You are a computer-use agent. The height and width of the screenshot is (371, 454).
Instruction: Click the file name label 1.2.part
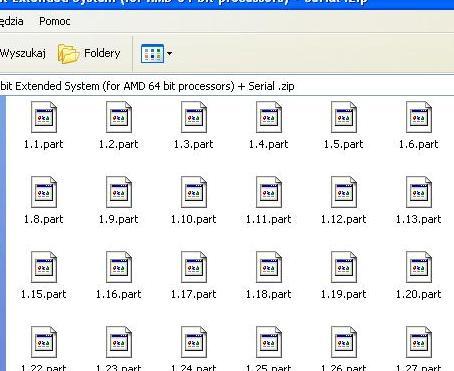tap(119, 144)
